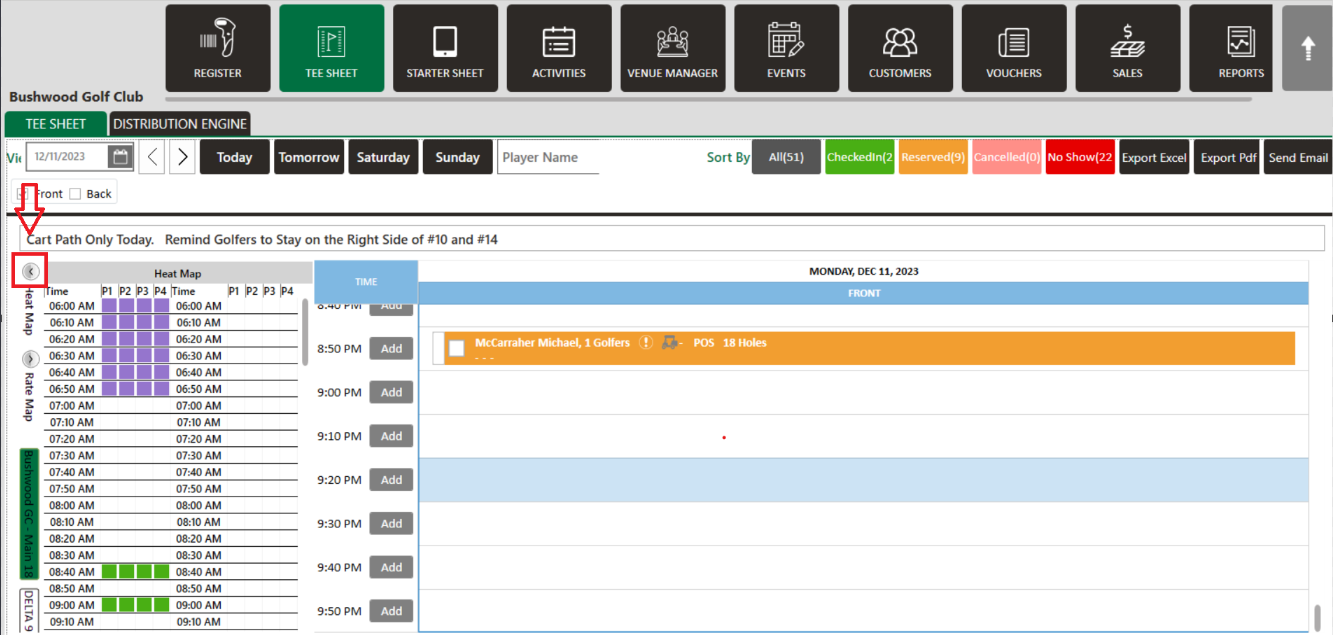Collapse the Heat Map side panel
Screen dimensions: 1333x635
(30, 271)
